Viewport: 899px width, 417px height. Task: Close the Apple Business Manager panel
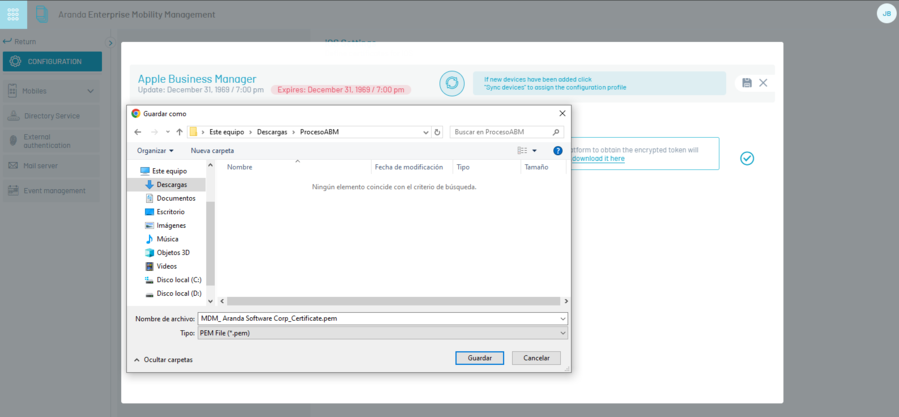click(x=763, y=83)
